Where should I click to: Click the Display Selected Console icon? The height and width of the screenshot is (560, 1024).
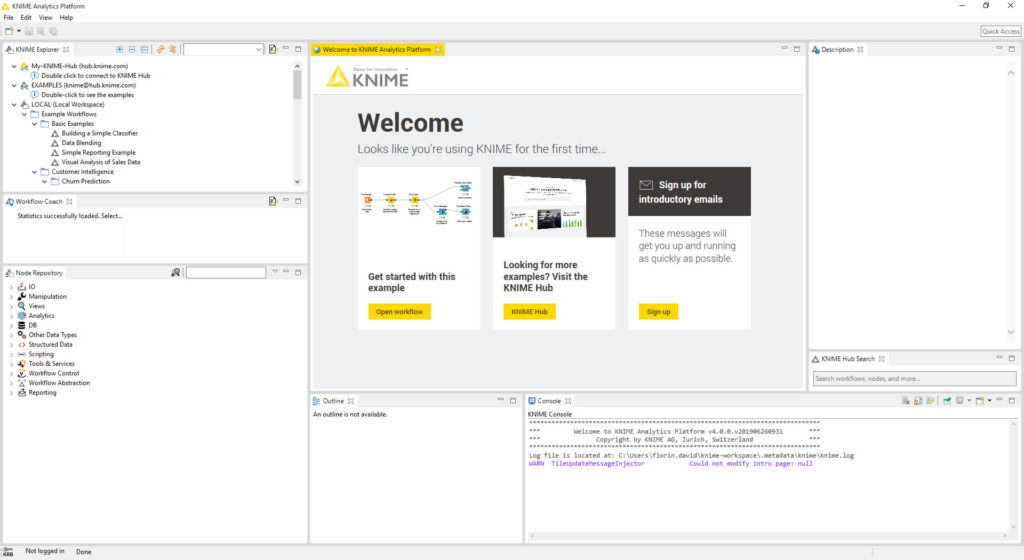click(x=959, y=401)
